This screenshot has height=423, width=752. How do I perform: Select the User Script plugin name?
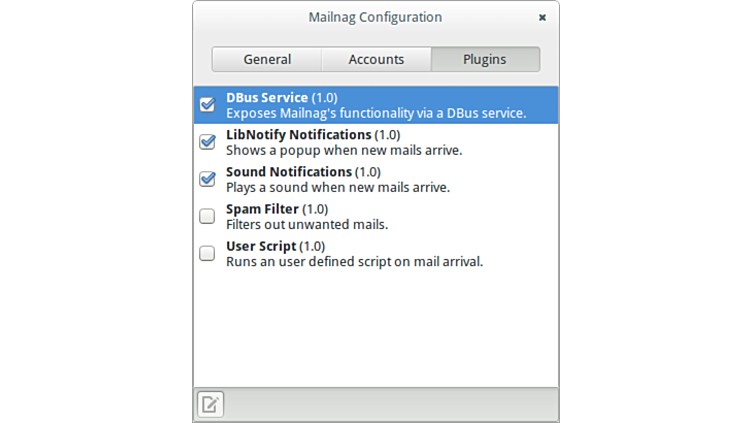[261, 246]
